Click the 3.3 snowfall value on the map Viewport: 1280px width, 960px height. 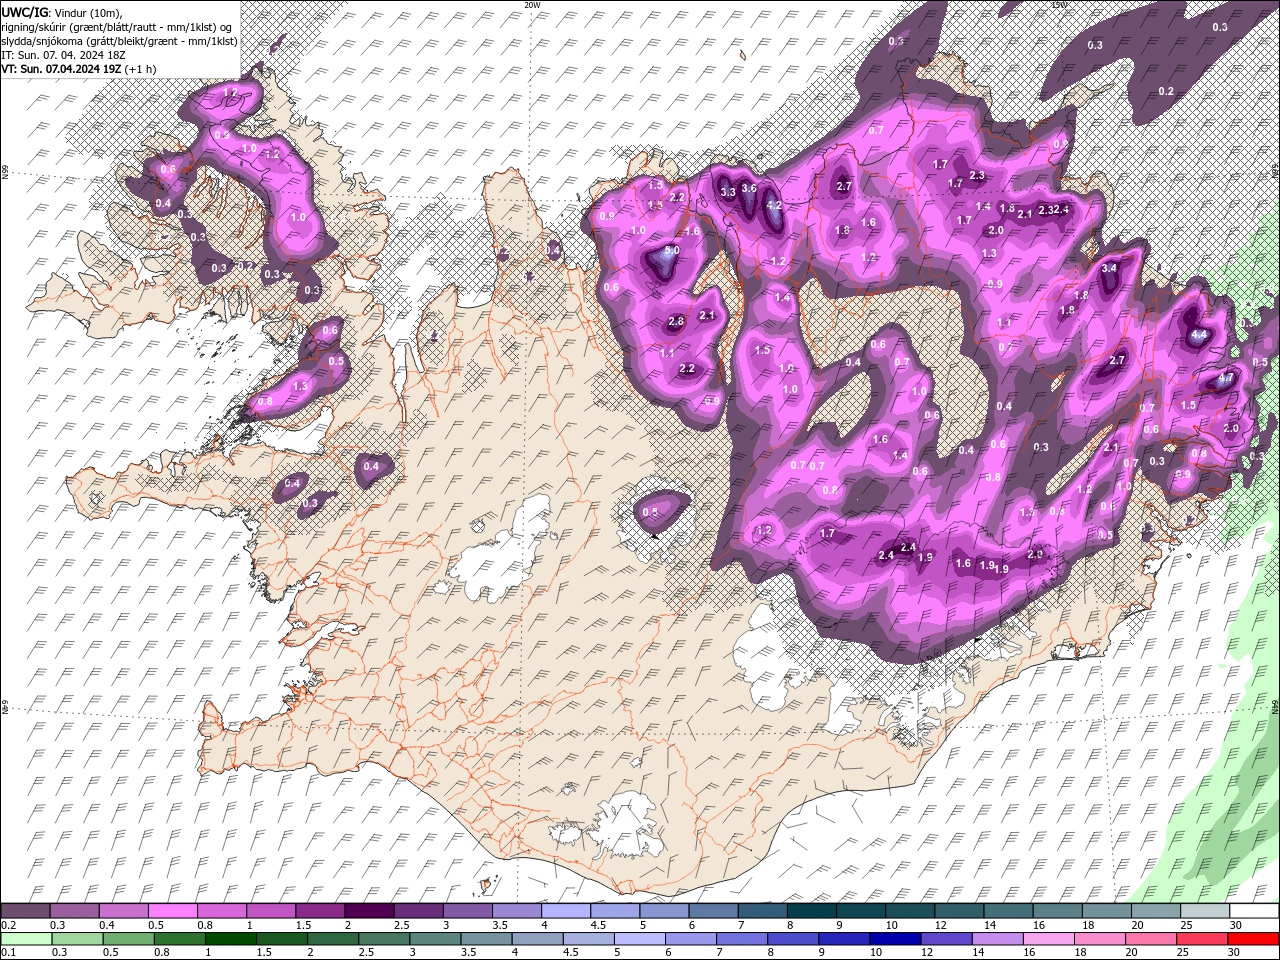point(728,191)
